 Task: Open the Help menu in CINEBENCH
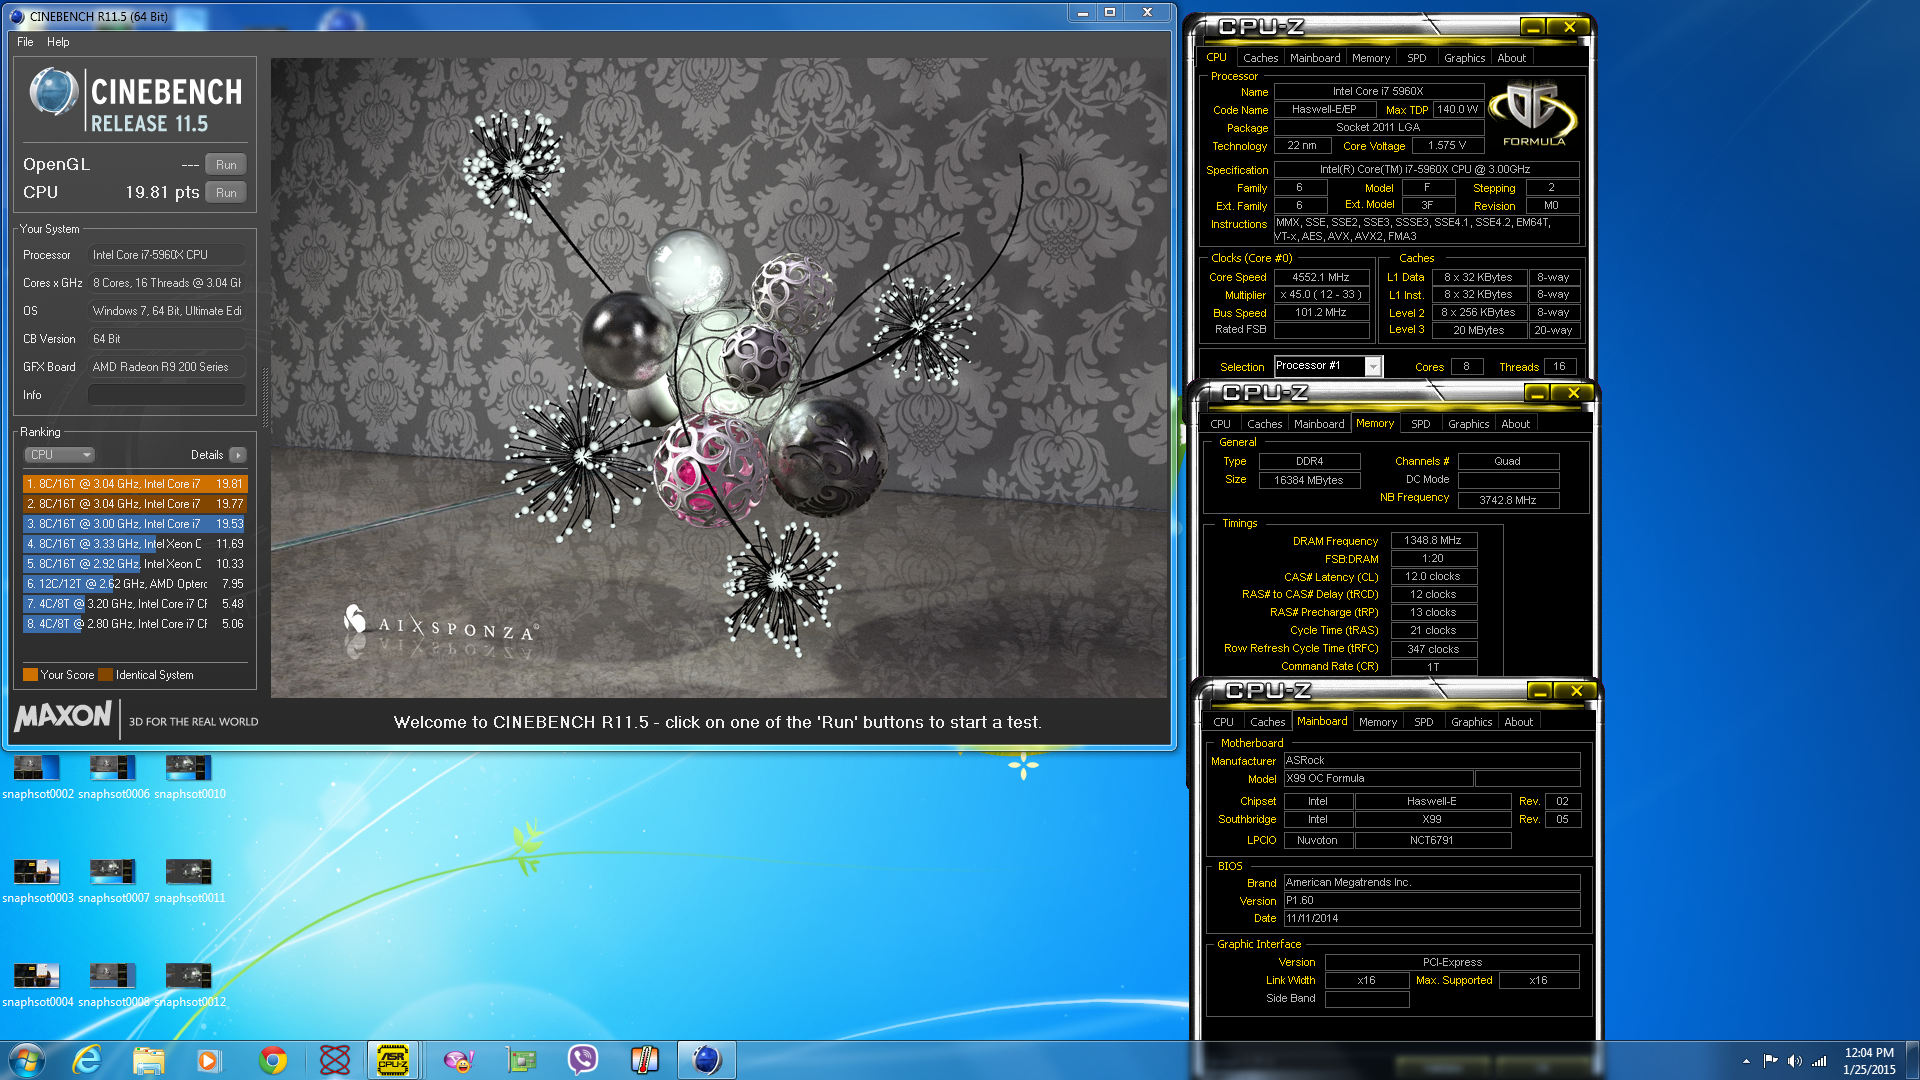tap(58, 42)
